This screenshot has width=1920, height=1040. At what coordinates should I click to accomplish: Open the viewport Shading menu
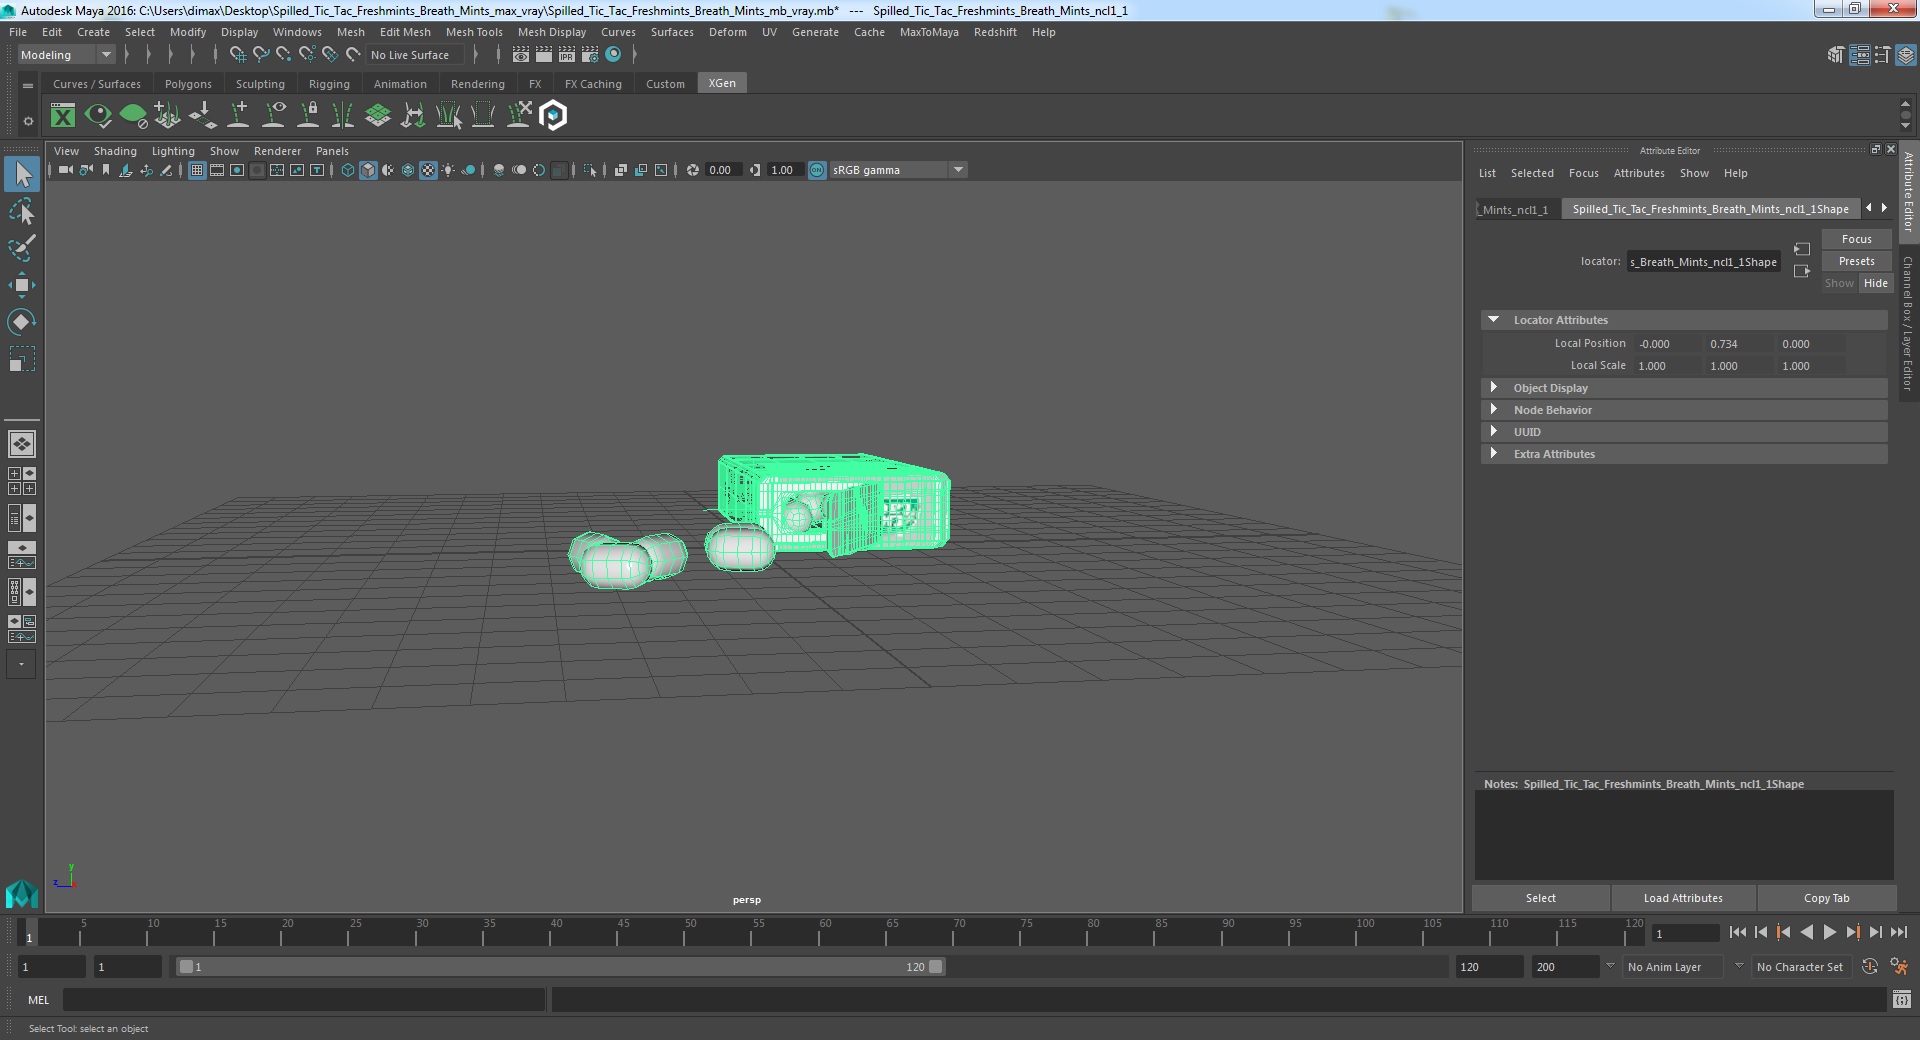(115, 151)
